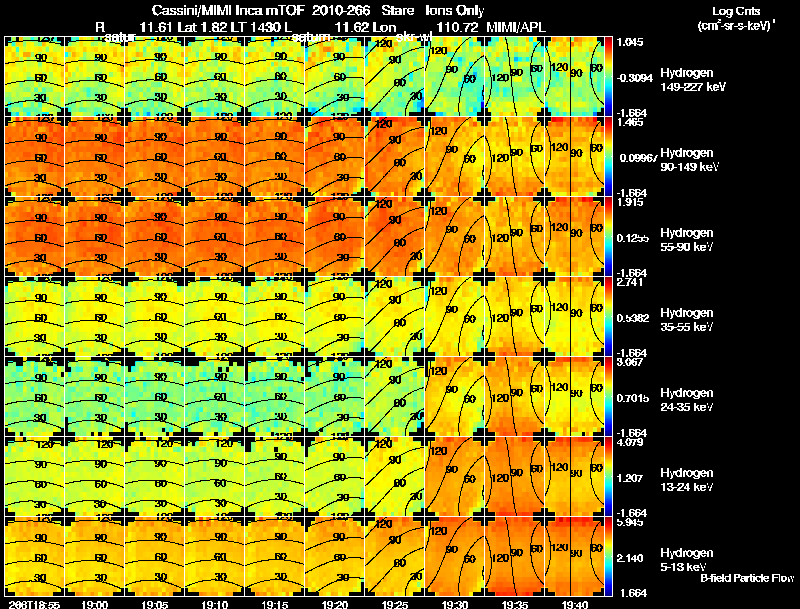Click the 5.945 colorbar maximum value
800x609 pixels.
(x=630, y=522)
